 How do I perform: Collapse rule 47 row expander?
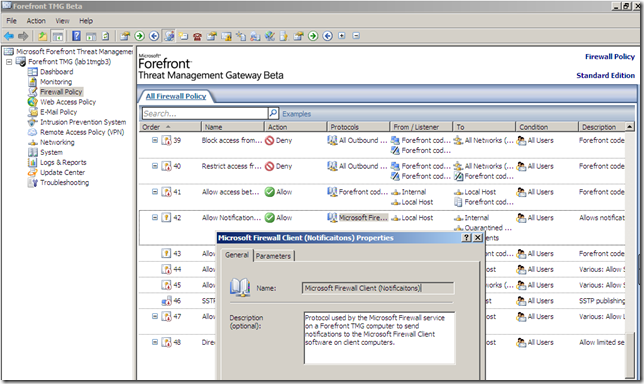click(155, 316)
